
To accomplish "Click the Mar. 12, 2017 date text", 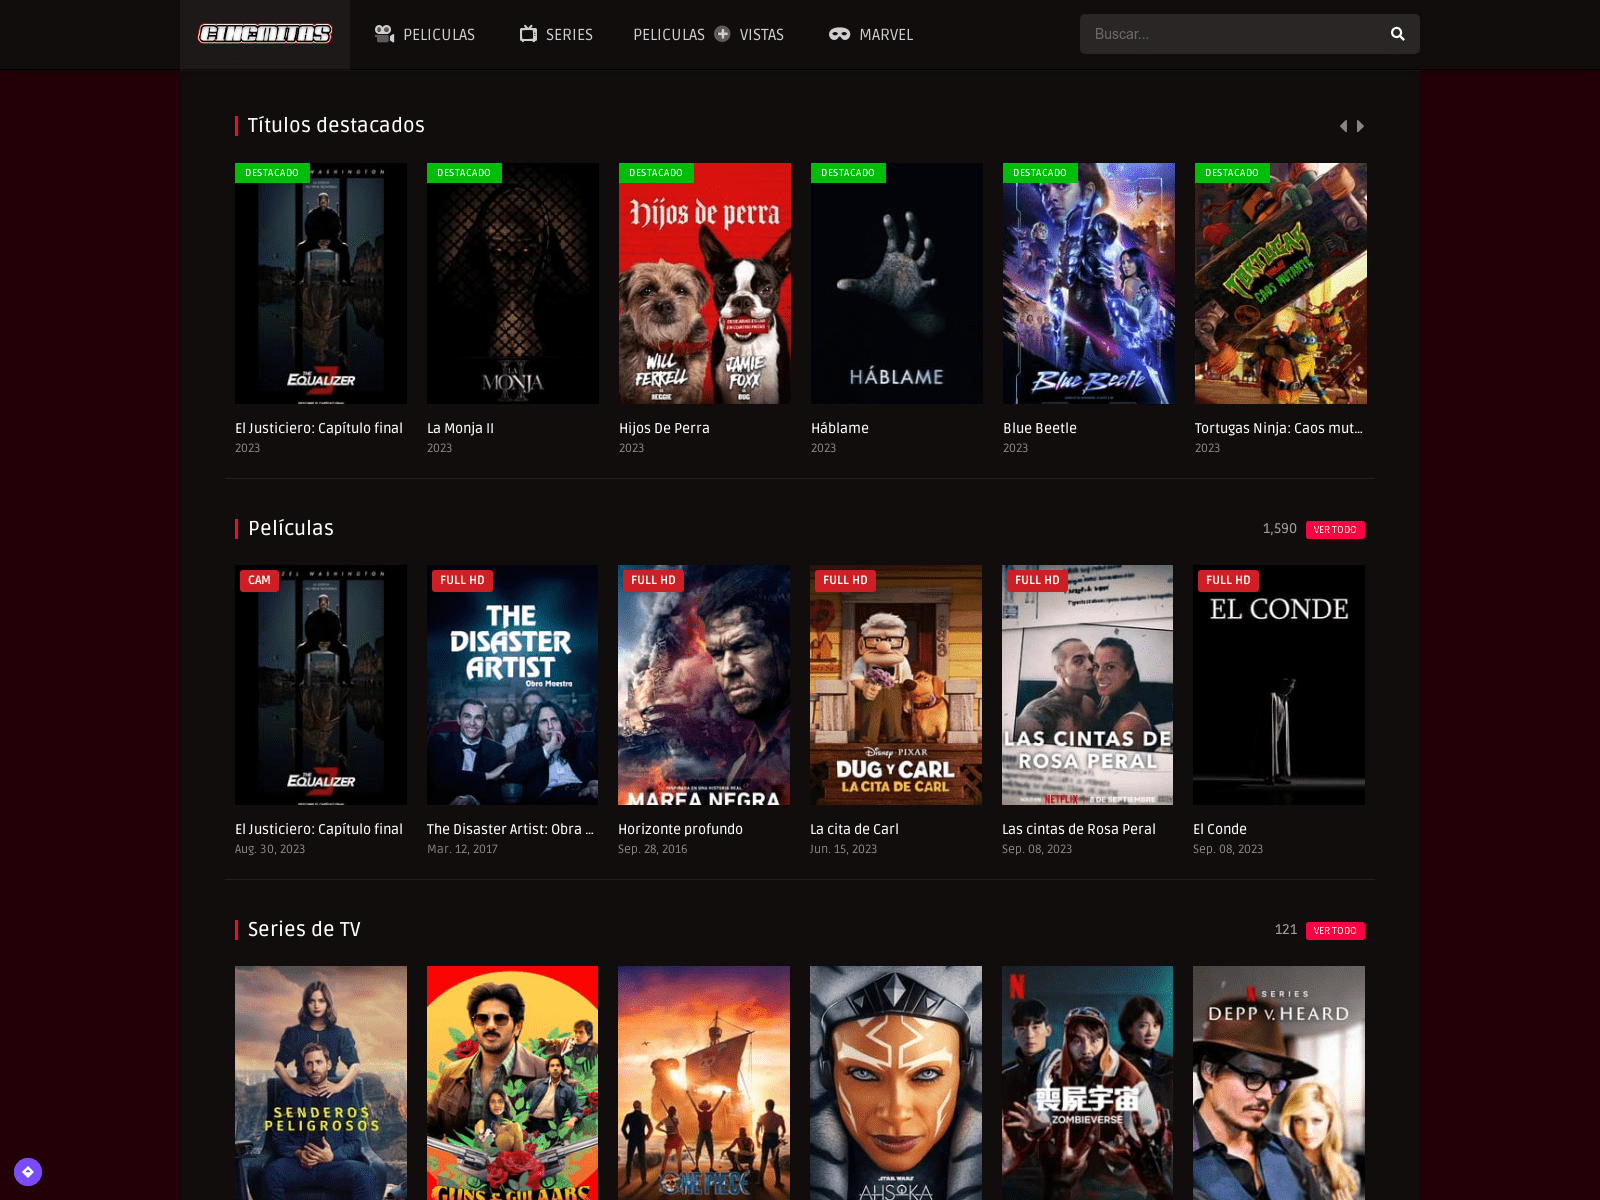I will [462, 849].
